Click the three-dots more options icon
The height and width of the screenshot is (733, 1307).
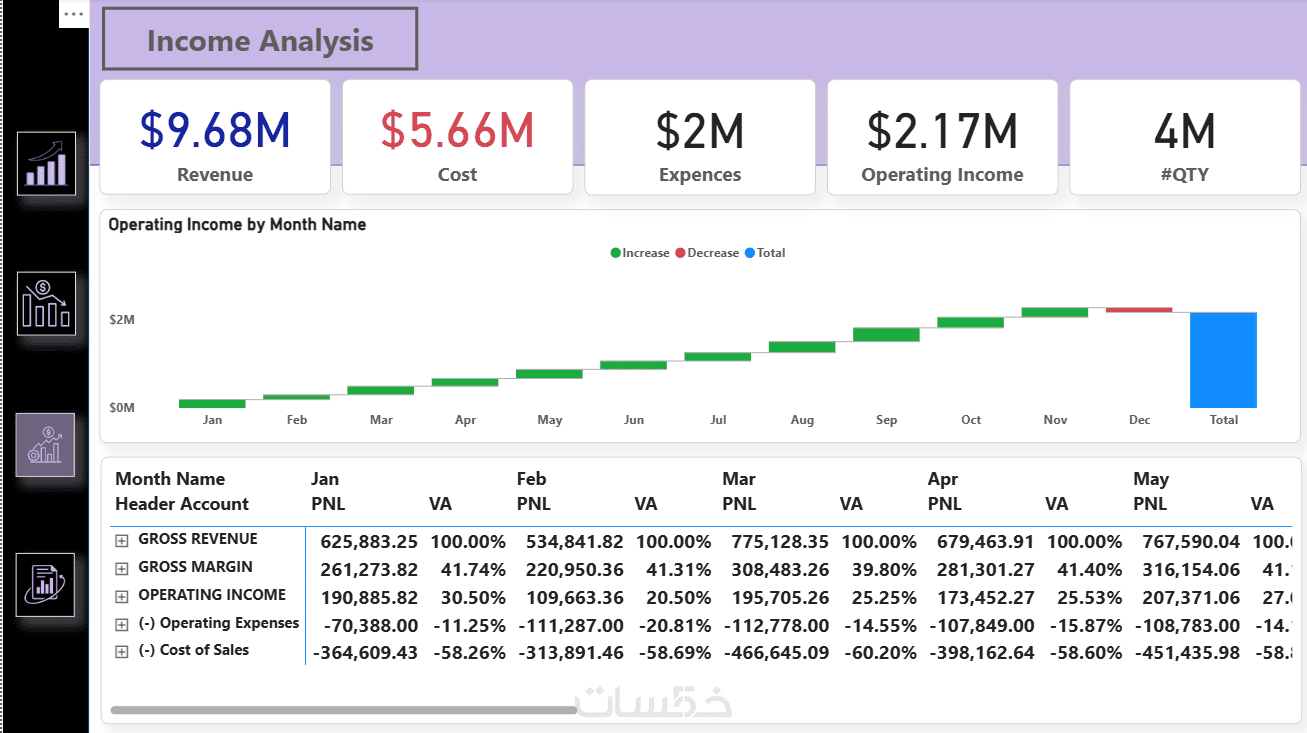click(74, 14)
